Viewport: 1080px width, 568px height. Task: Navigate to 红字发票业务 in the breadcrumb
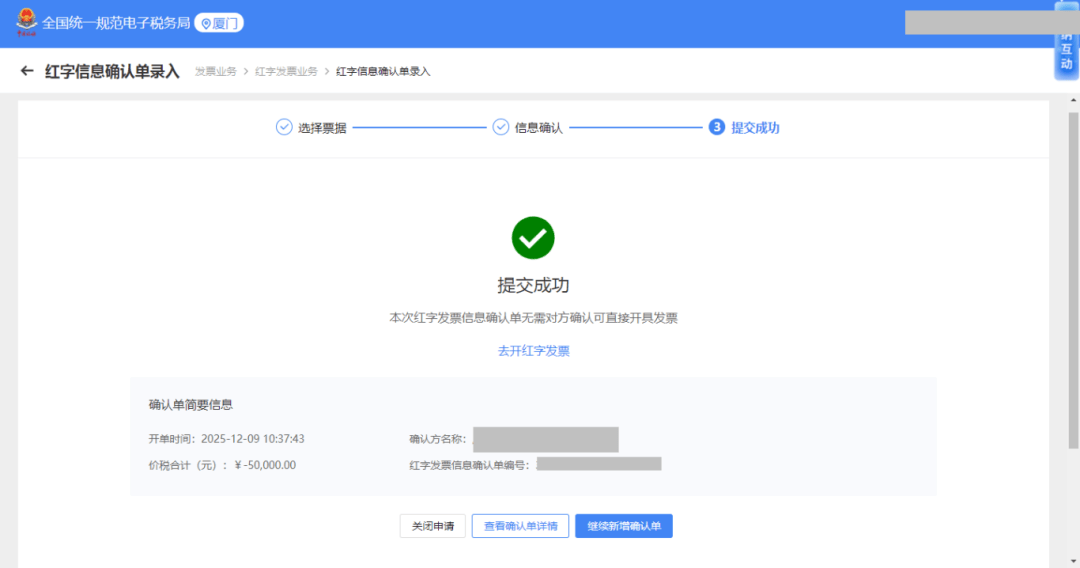[x=286, y=72]
